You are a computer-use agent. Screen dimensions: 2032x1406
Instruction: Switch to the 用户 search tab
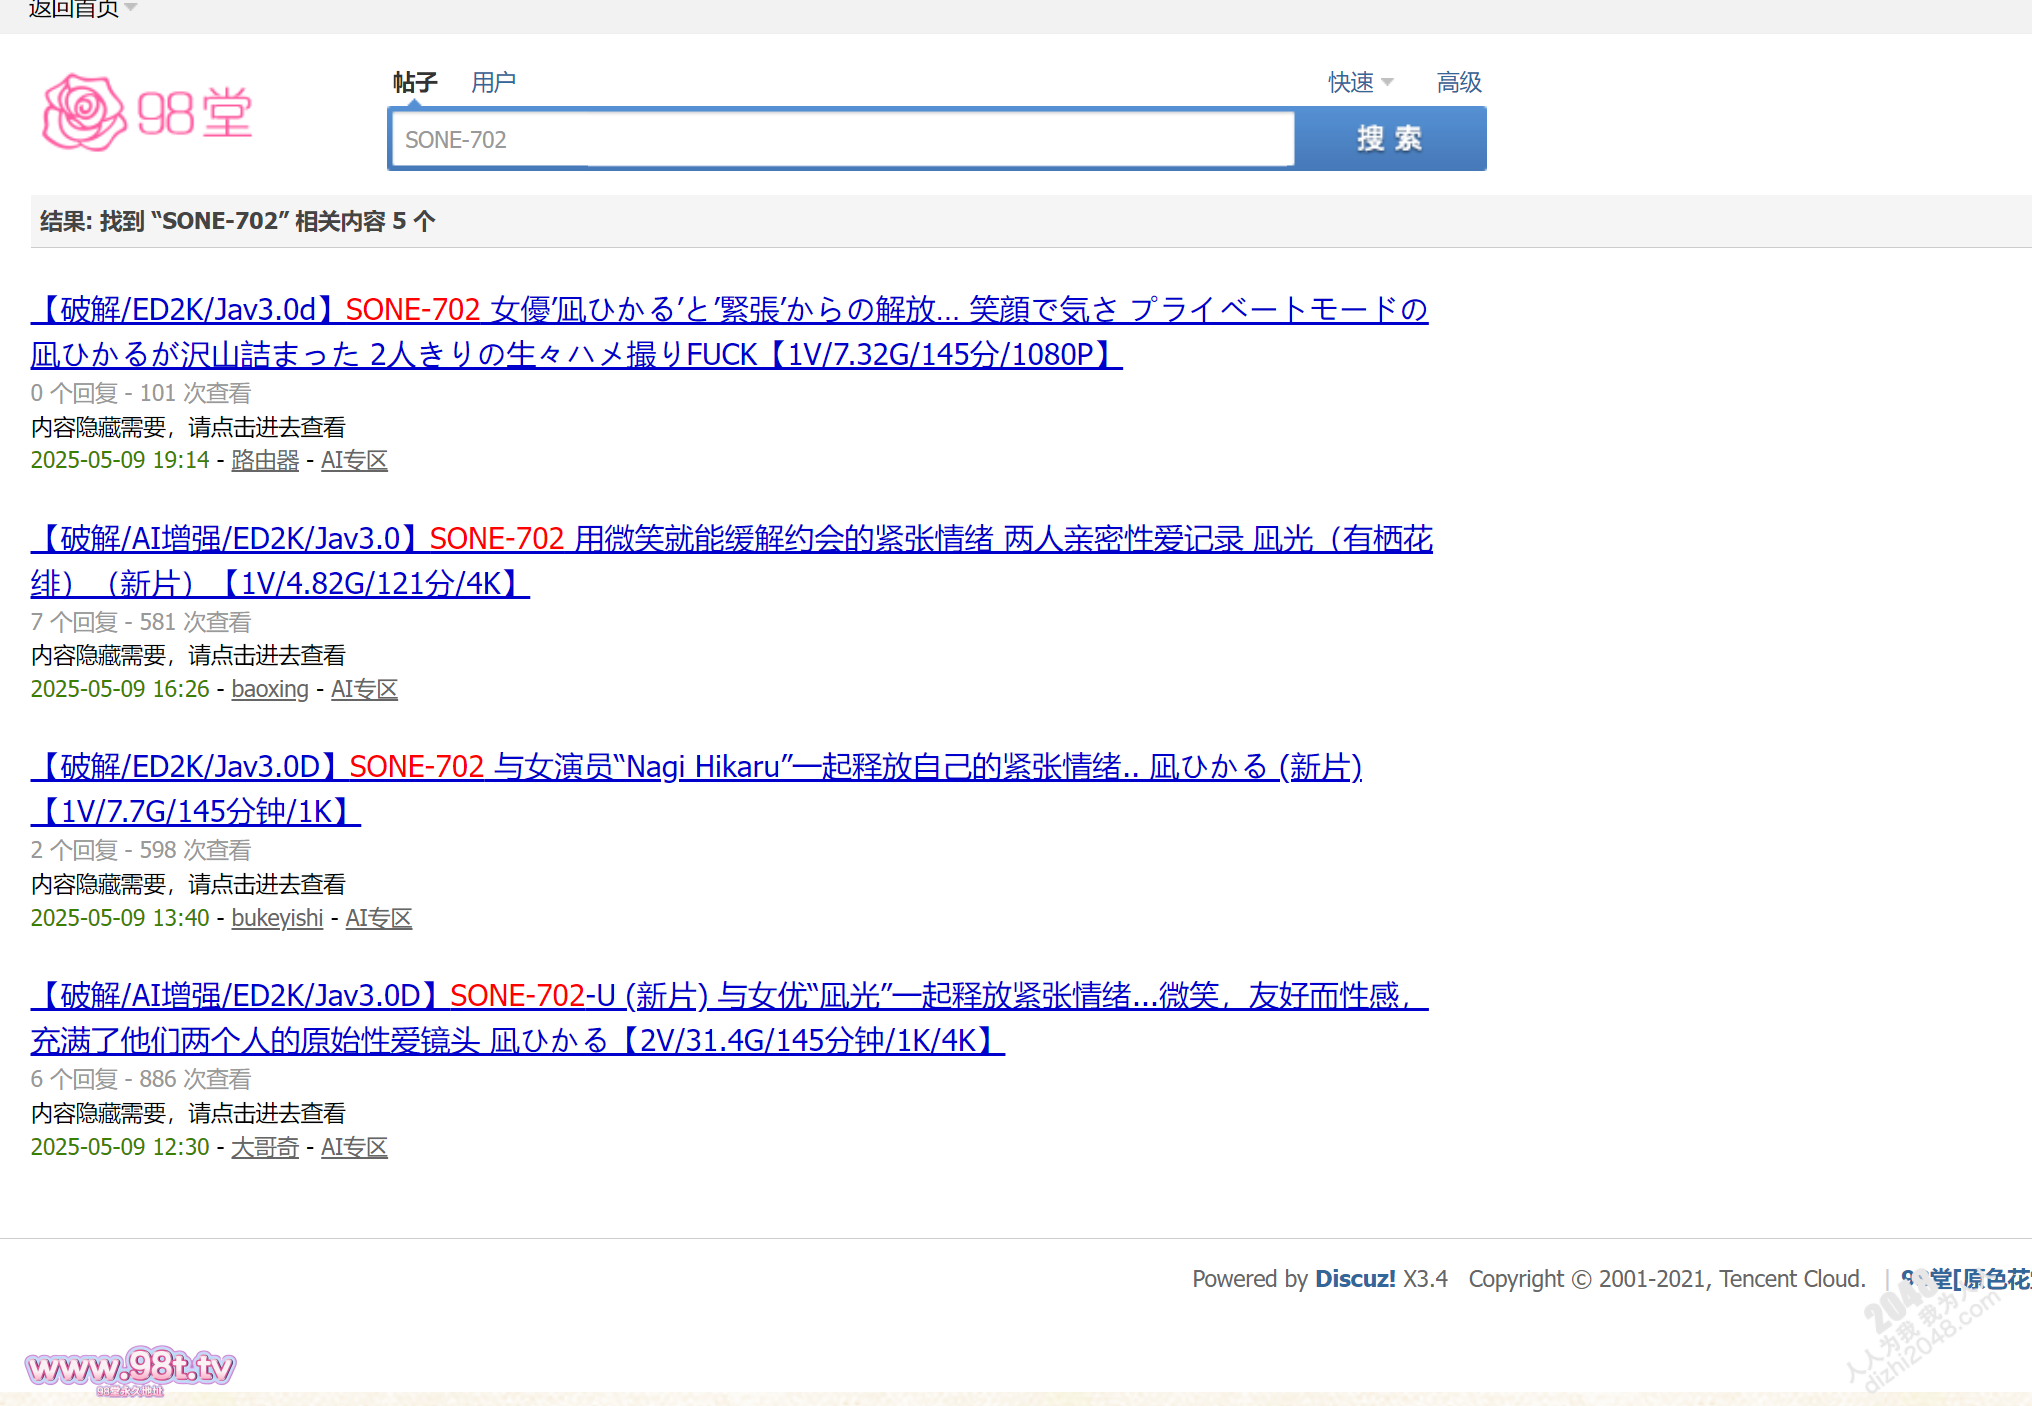click(x=493, y=82)
